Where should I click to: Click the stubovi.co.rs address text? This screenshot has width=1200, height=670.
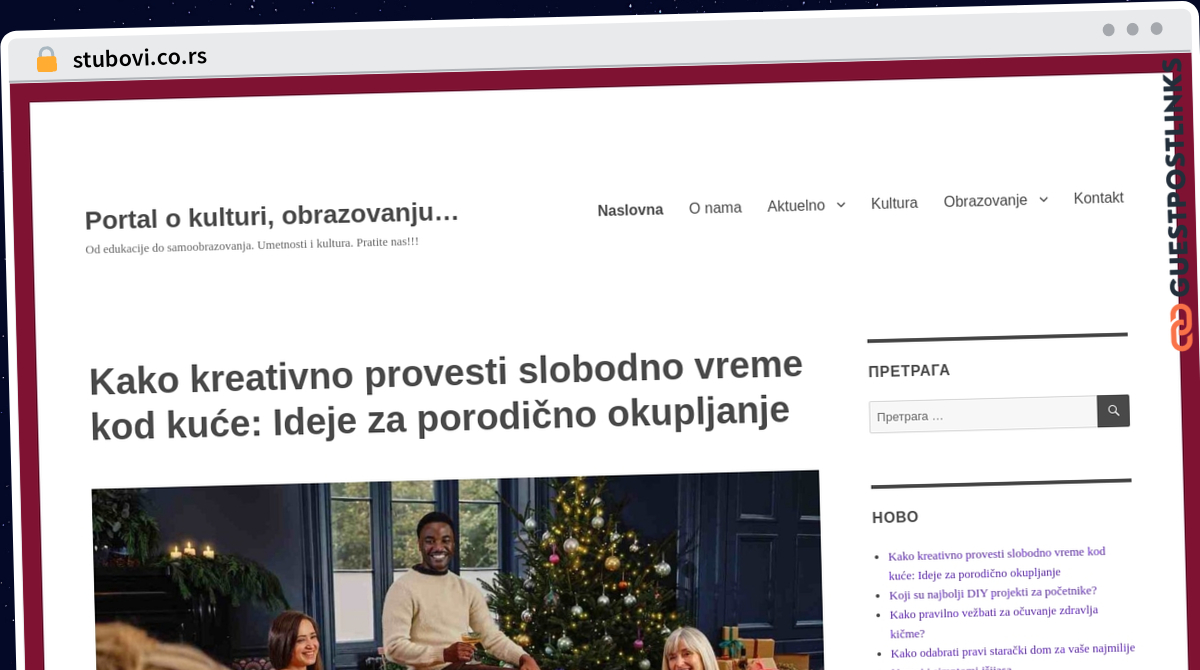[x=140, y=58]
